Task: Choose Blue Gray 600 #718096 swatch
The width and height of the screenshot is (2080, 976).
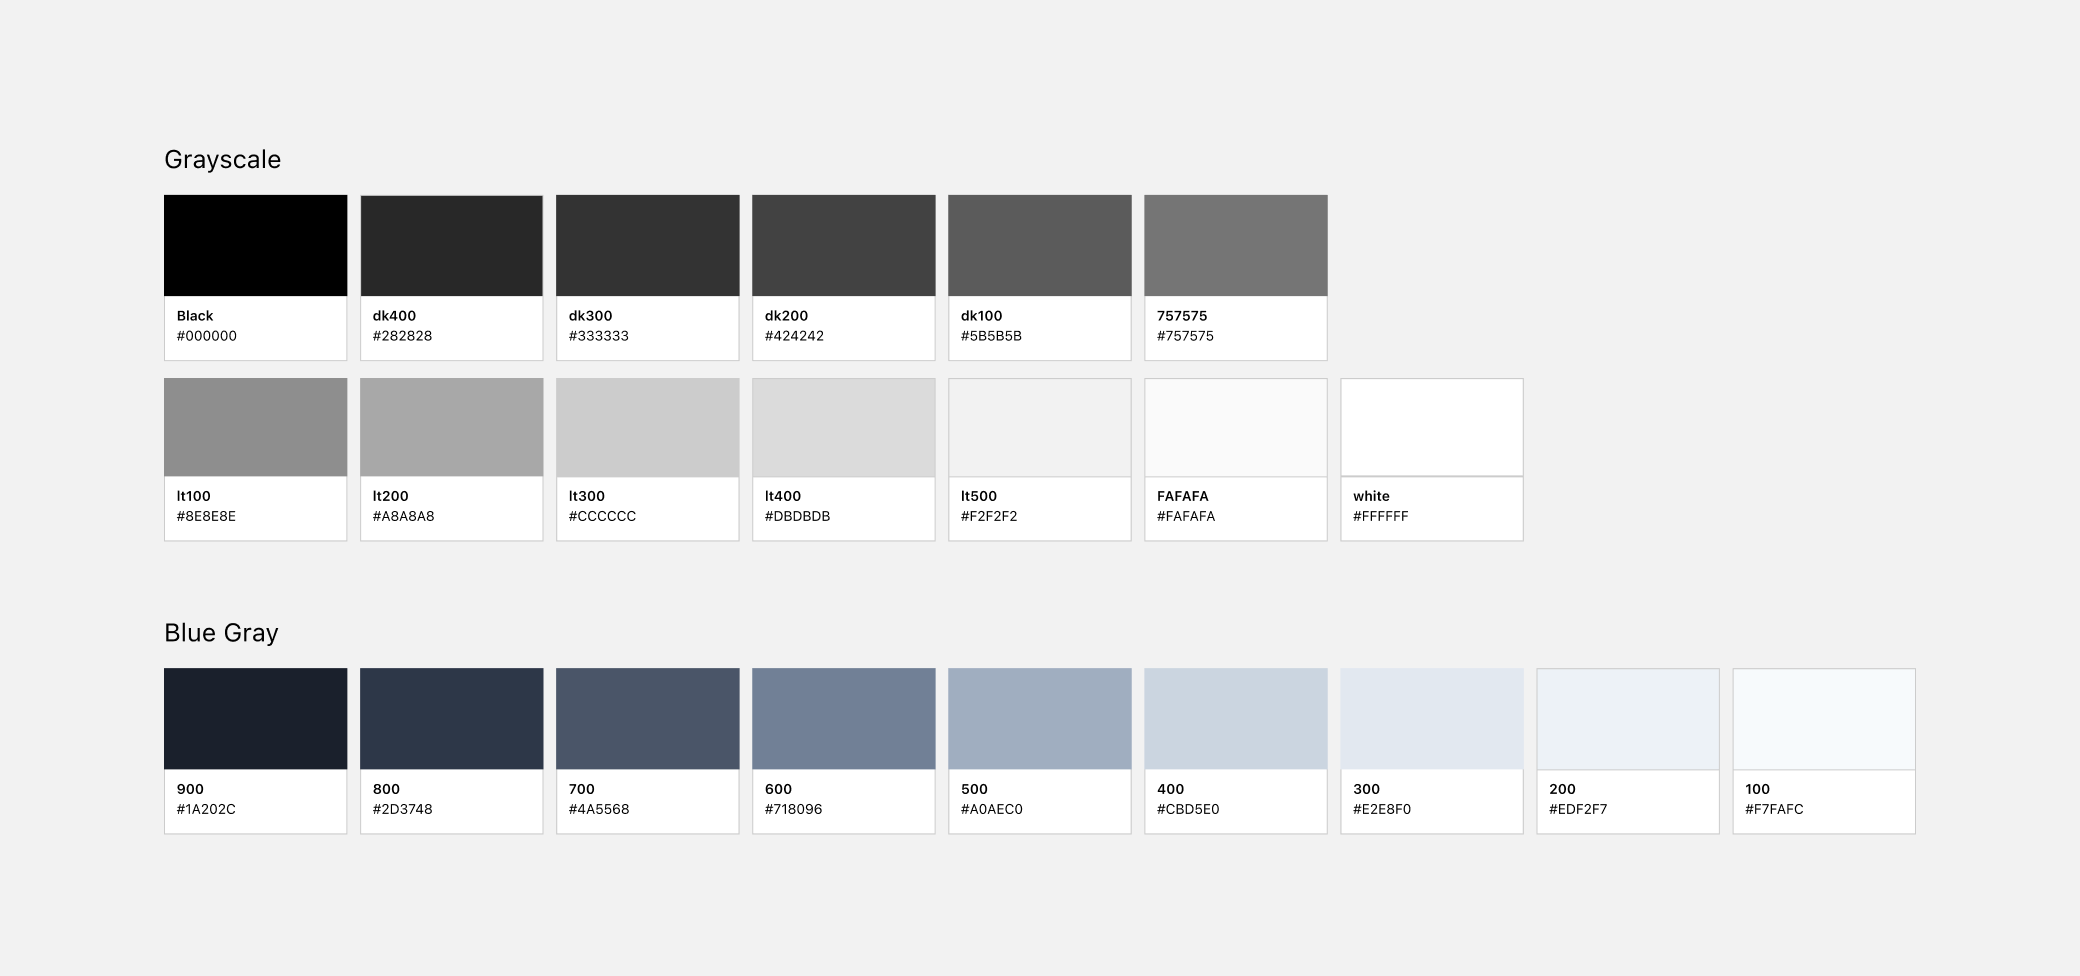Action: pyautogui.click(x=843, y=719)
